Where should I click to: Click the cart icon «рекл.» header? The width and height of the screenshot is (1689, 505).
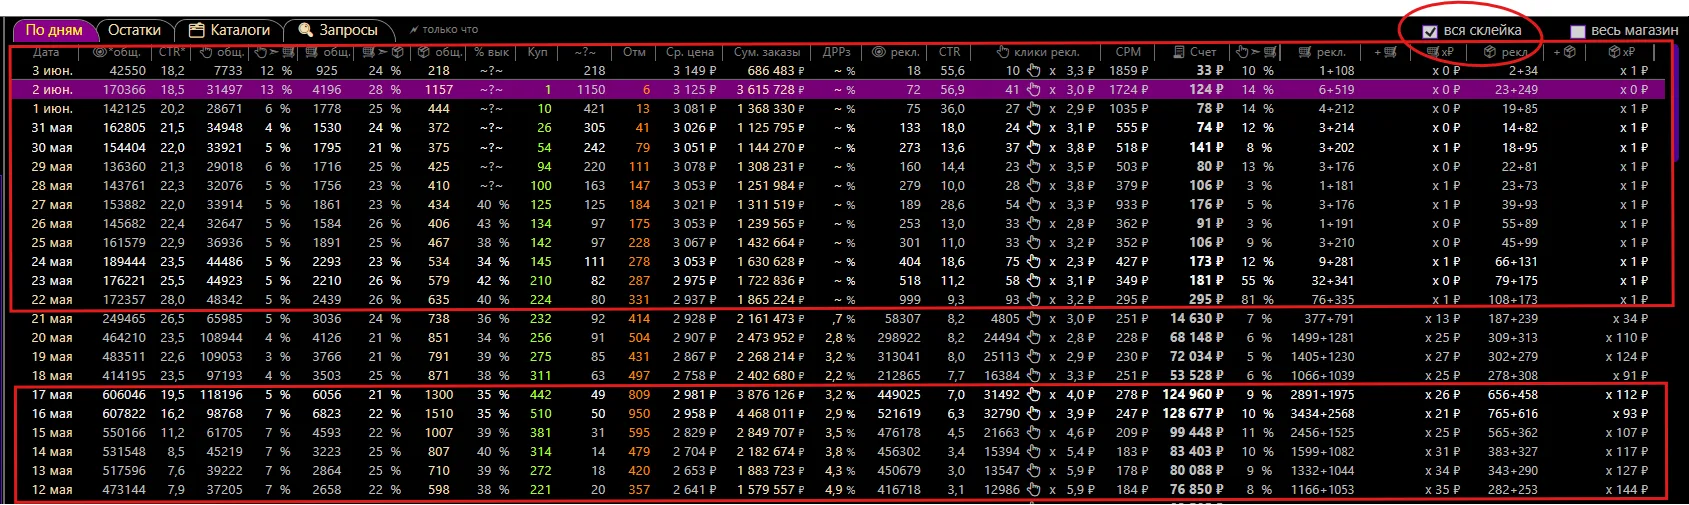pos(1304,52)
